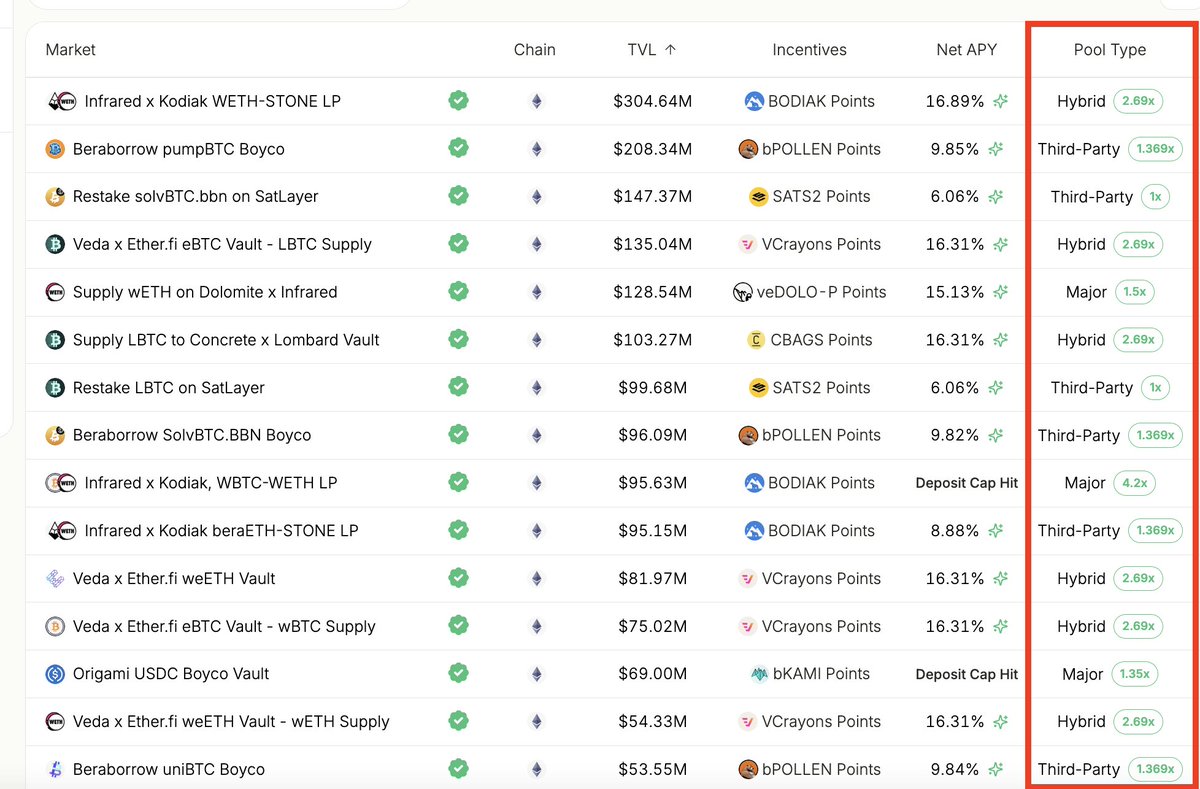
Task: Click the verified badge on Beraborrow pumpBTC Boyco row
Action: [x=458, y=148]
